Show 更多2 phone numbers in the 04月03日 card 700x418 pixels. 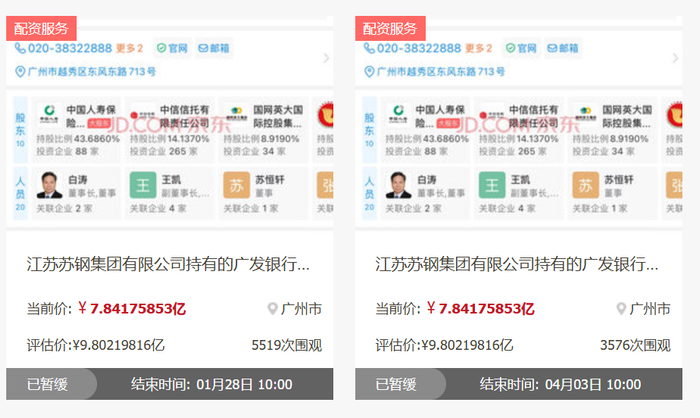pos(479,48)
